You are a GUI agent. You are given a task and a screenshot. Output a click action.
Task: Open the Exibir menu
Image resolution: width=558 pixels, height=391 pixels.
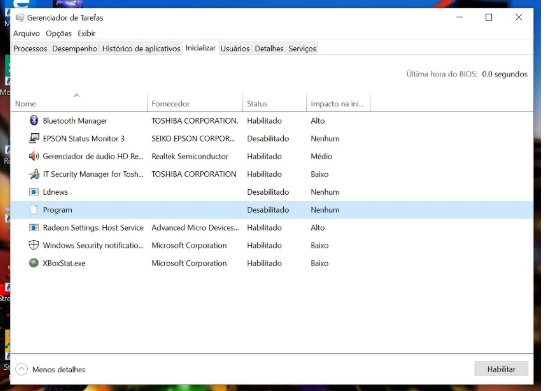[x=86, y=33]
